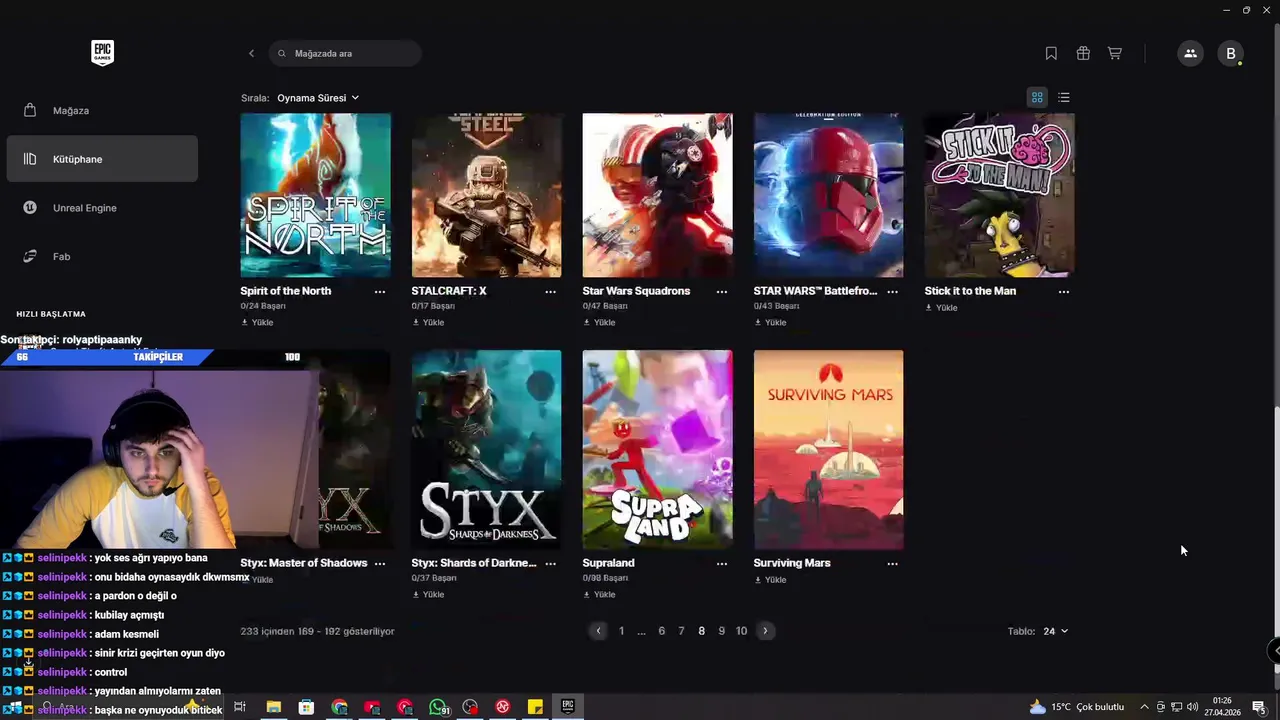Screen dimensions: 1280x720
Task: Go back with the left arrow
Action: point(251,53)
